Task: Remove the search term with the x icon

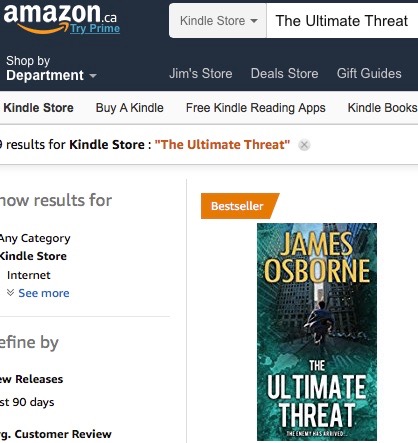Action: (x=304, y=145)
